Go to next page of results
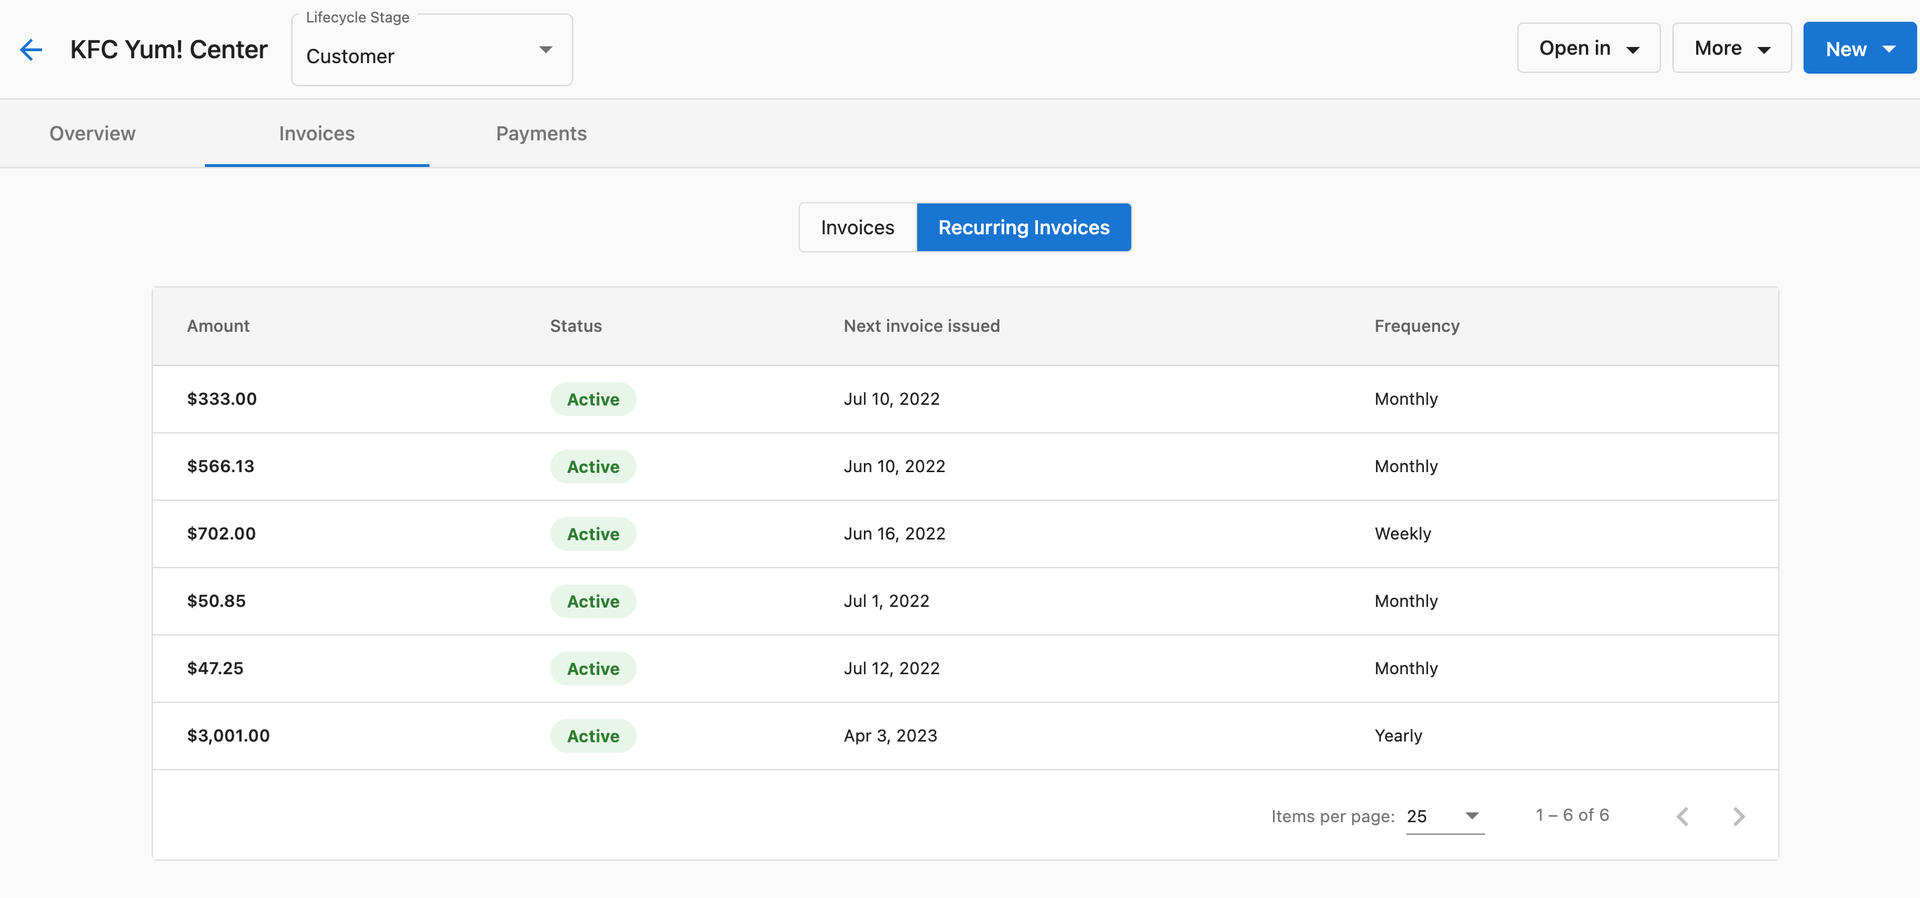Image resolution: width=1920 pixels, height=898 pixels. (1739, 816)
